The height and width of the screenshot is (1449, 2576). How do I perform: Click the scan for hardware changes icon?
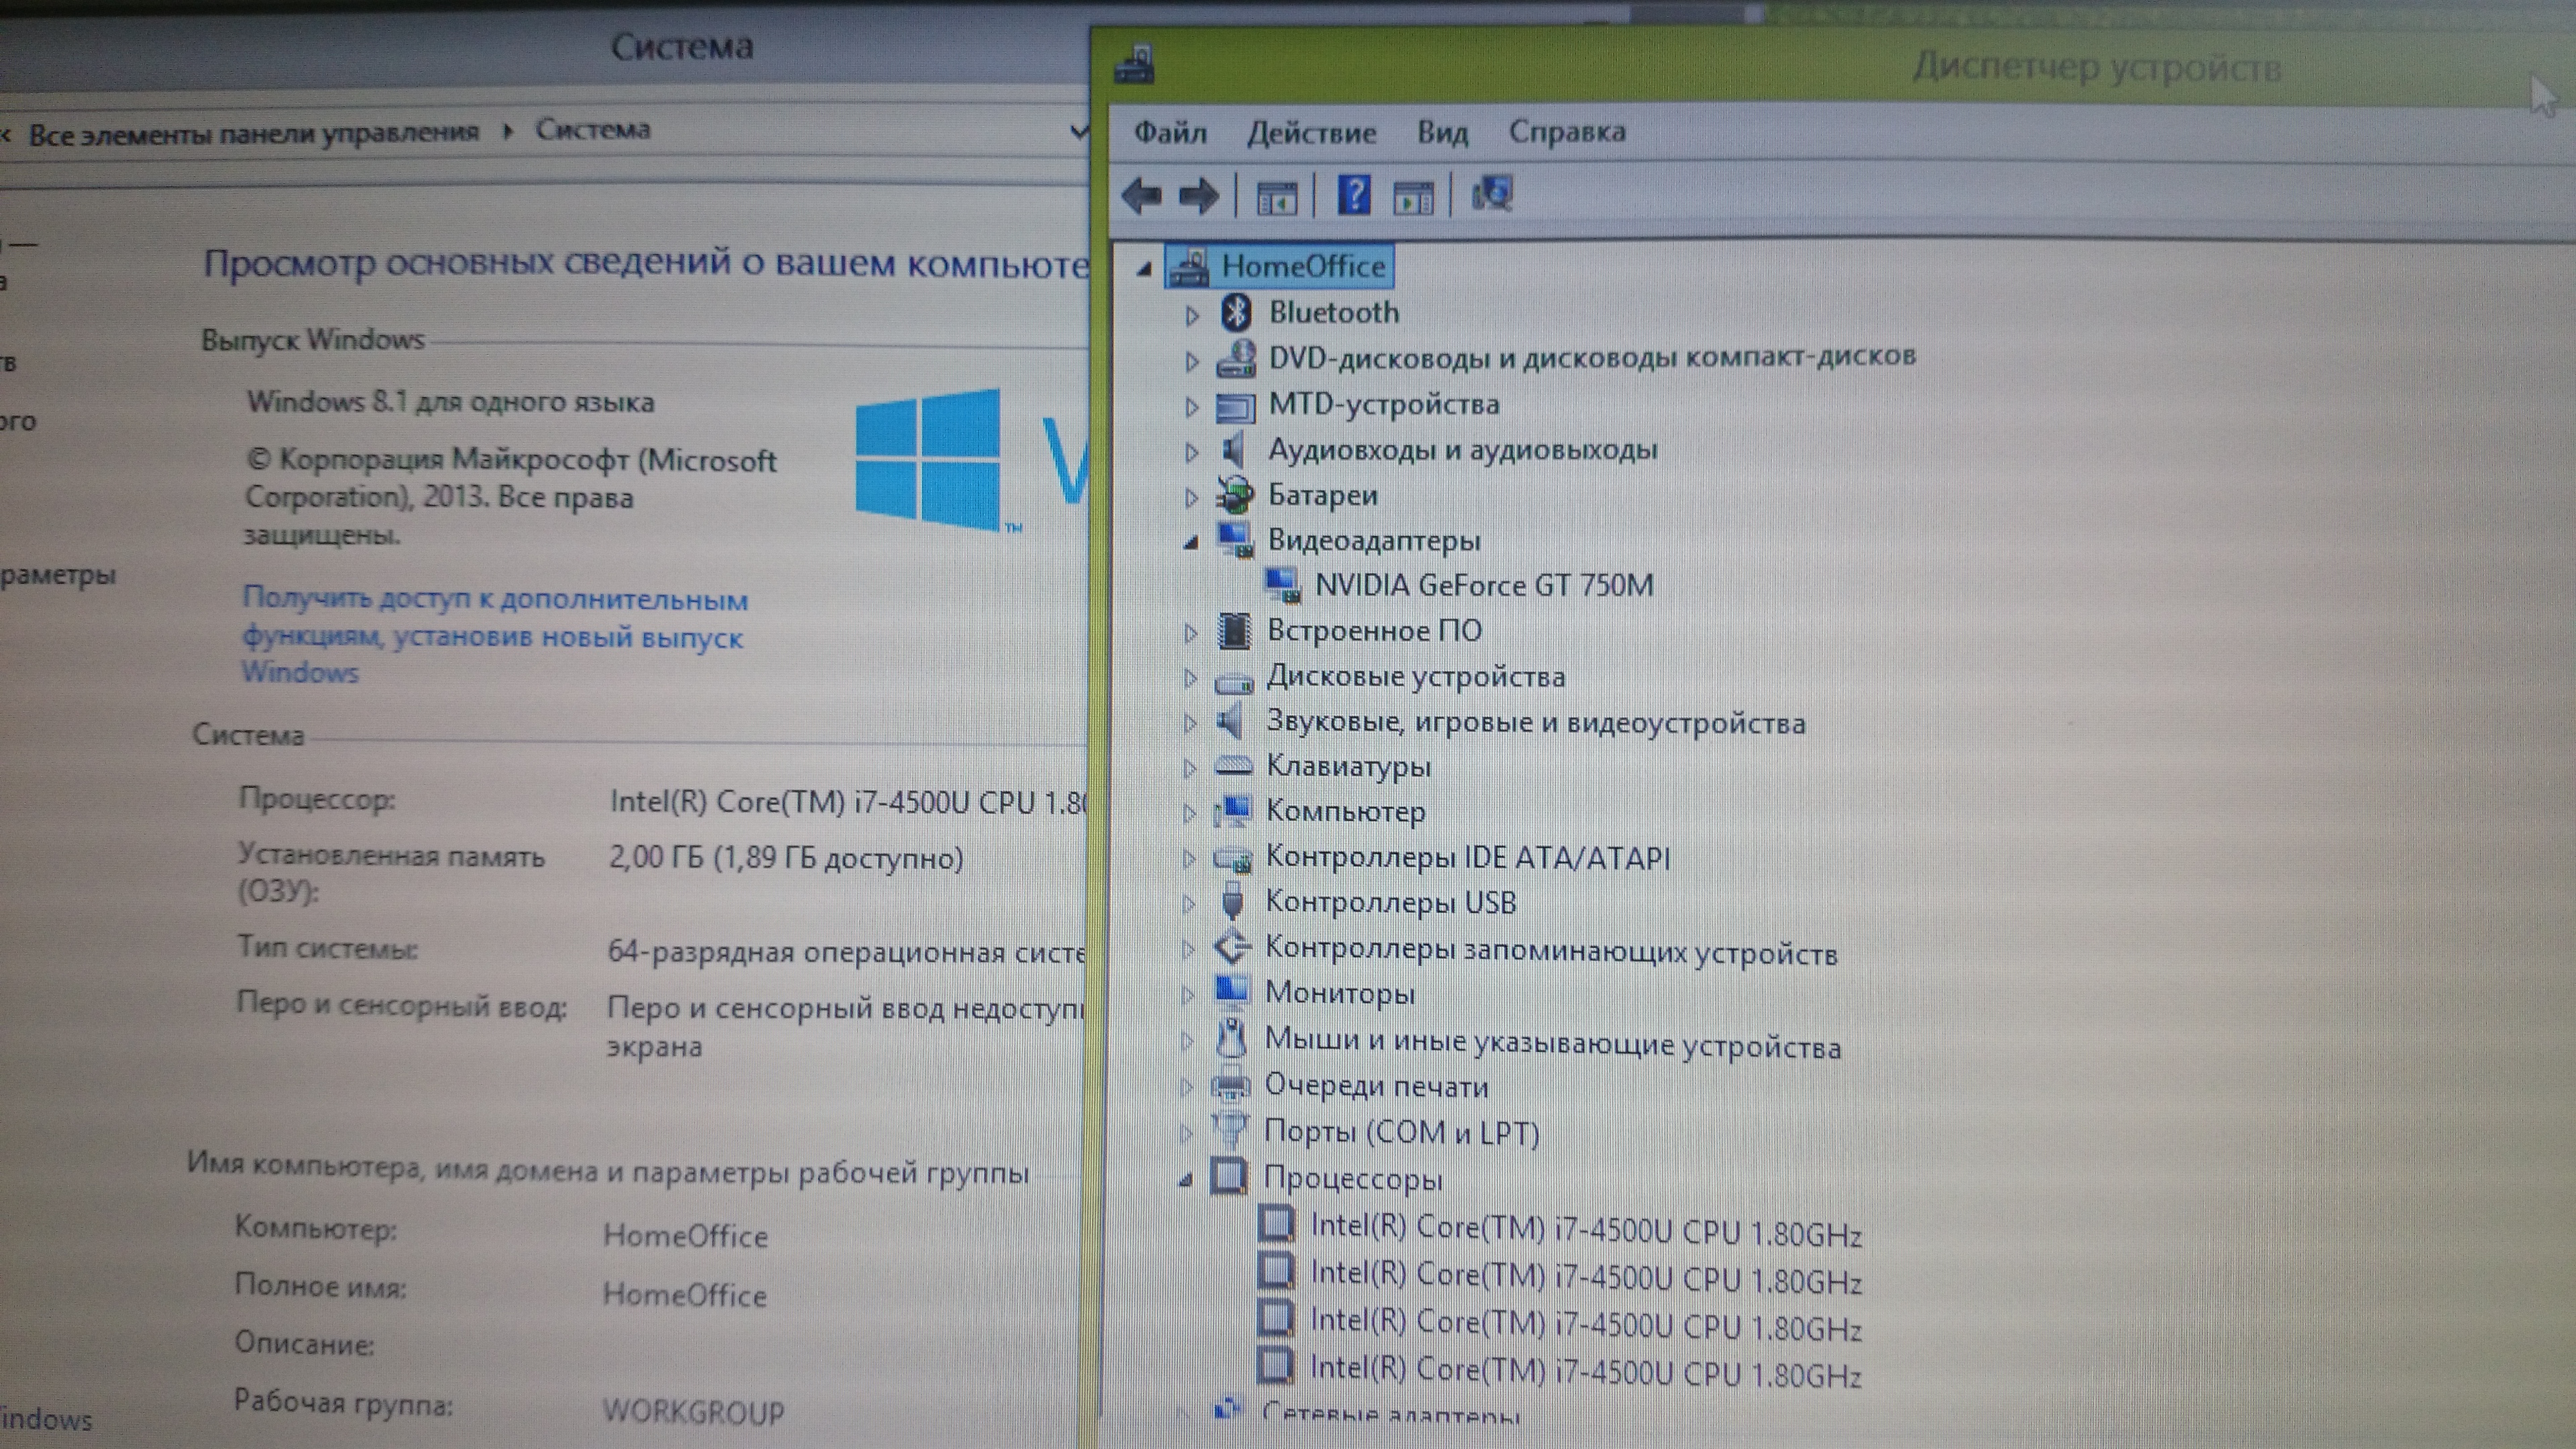click(x=1492, y=193)
